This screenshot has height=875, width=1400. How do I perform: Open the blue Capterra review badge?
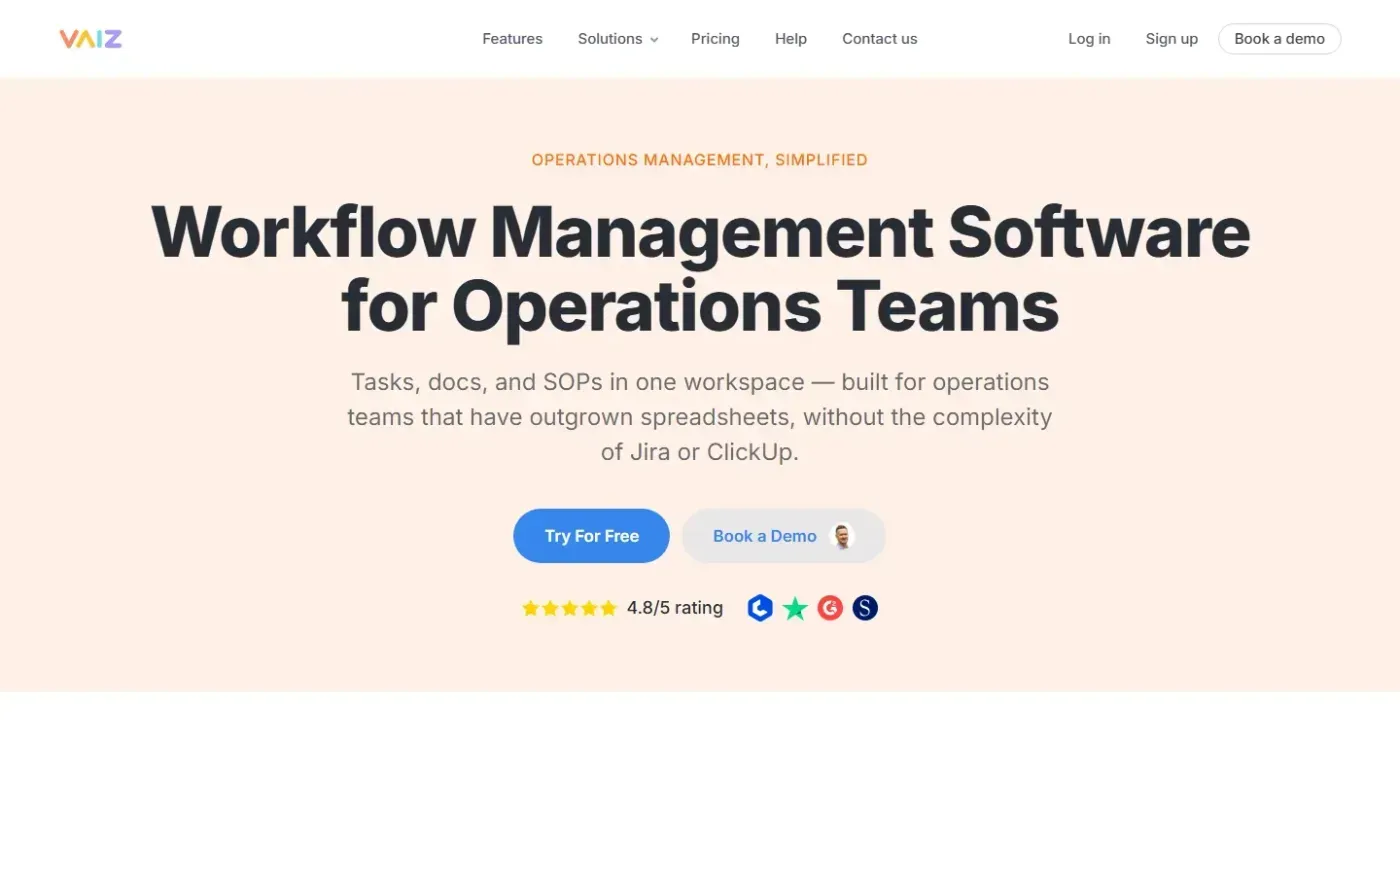[760, 608]
